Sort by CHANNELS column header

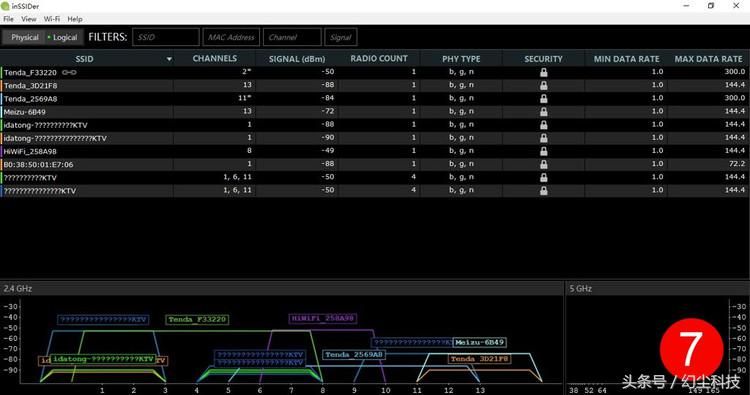pyautogui.click(x=215, y=58)
